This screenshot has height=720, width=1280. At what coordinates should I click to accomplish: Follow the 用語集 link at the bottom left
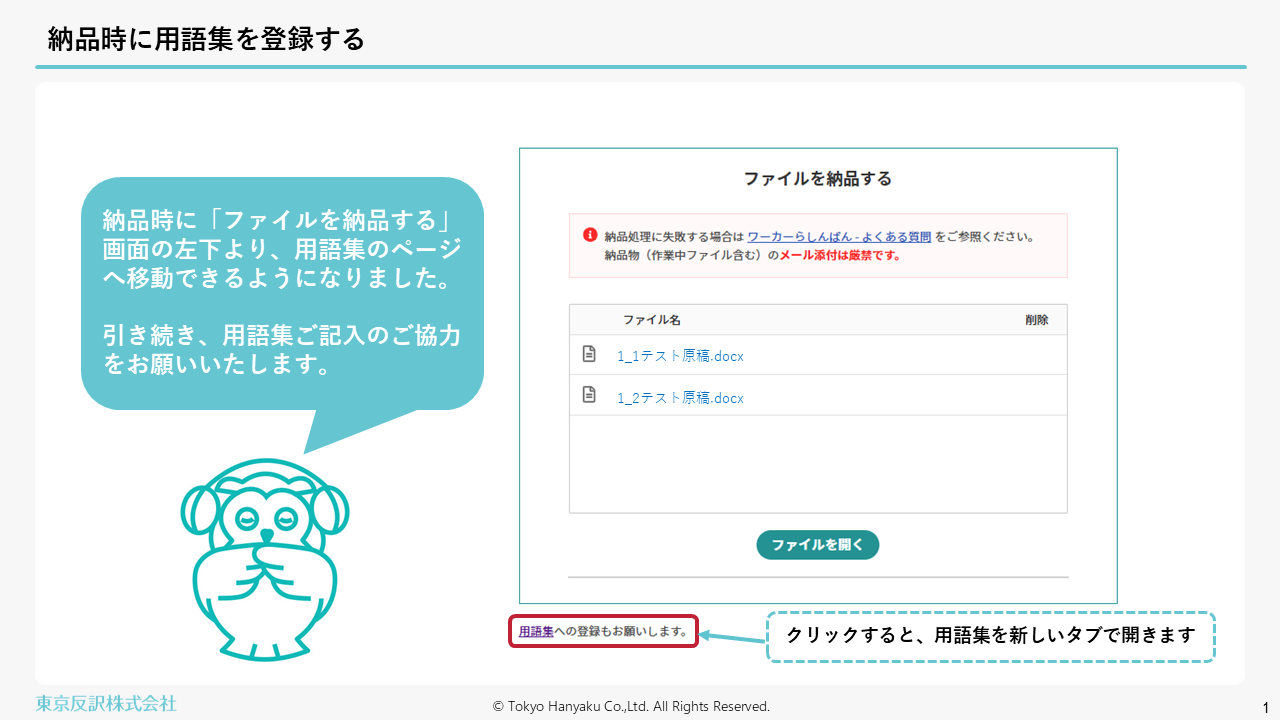click(536, 631)
